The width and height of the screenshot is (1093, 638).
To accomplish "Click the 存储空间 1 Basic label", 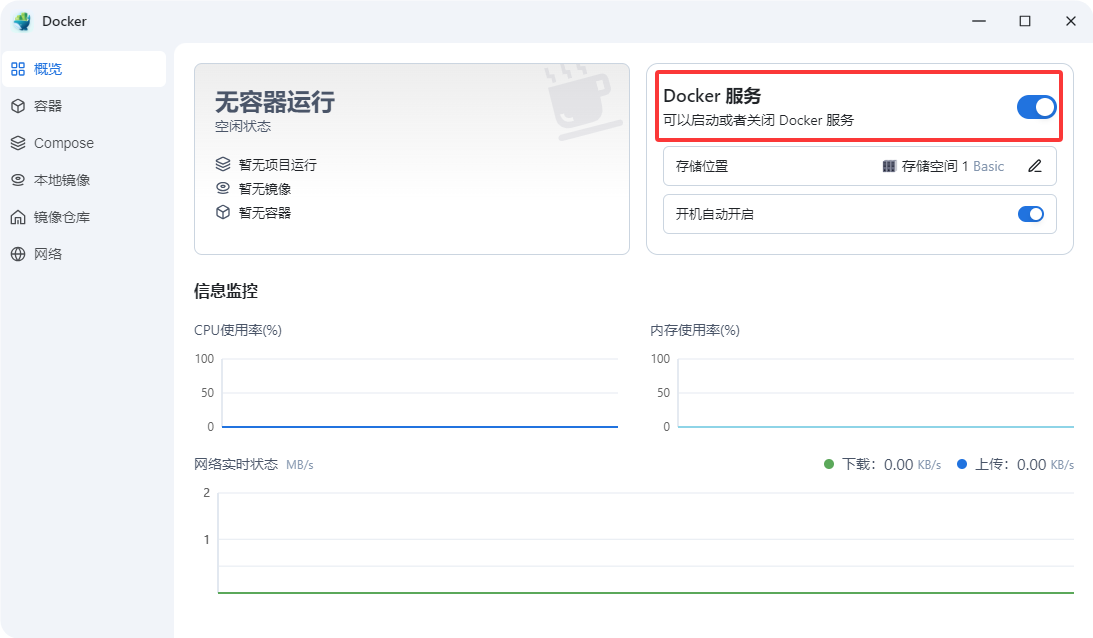I will point(952,166).
